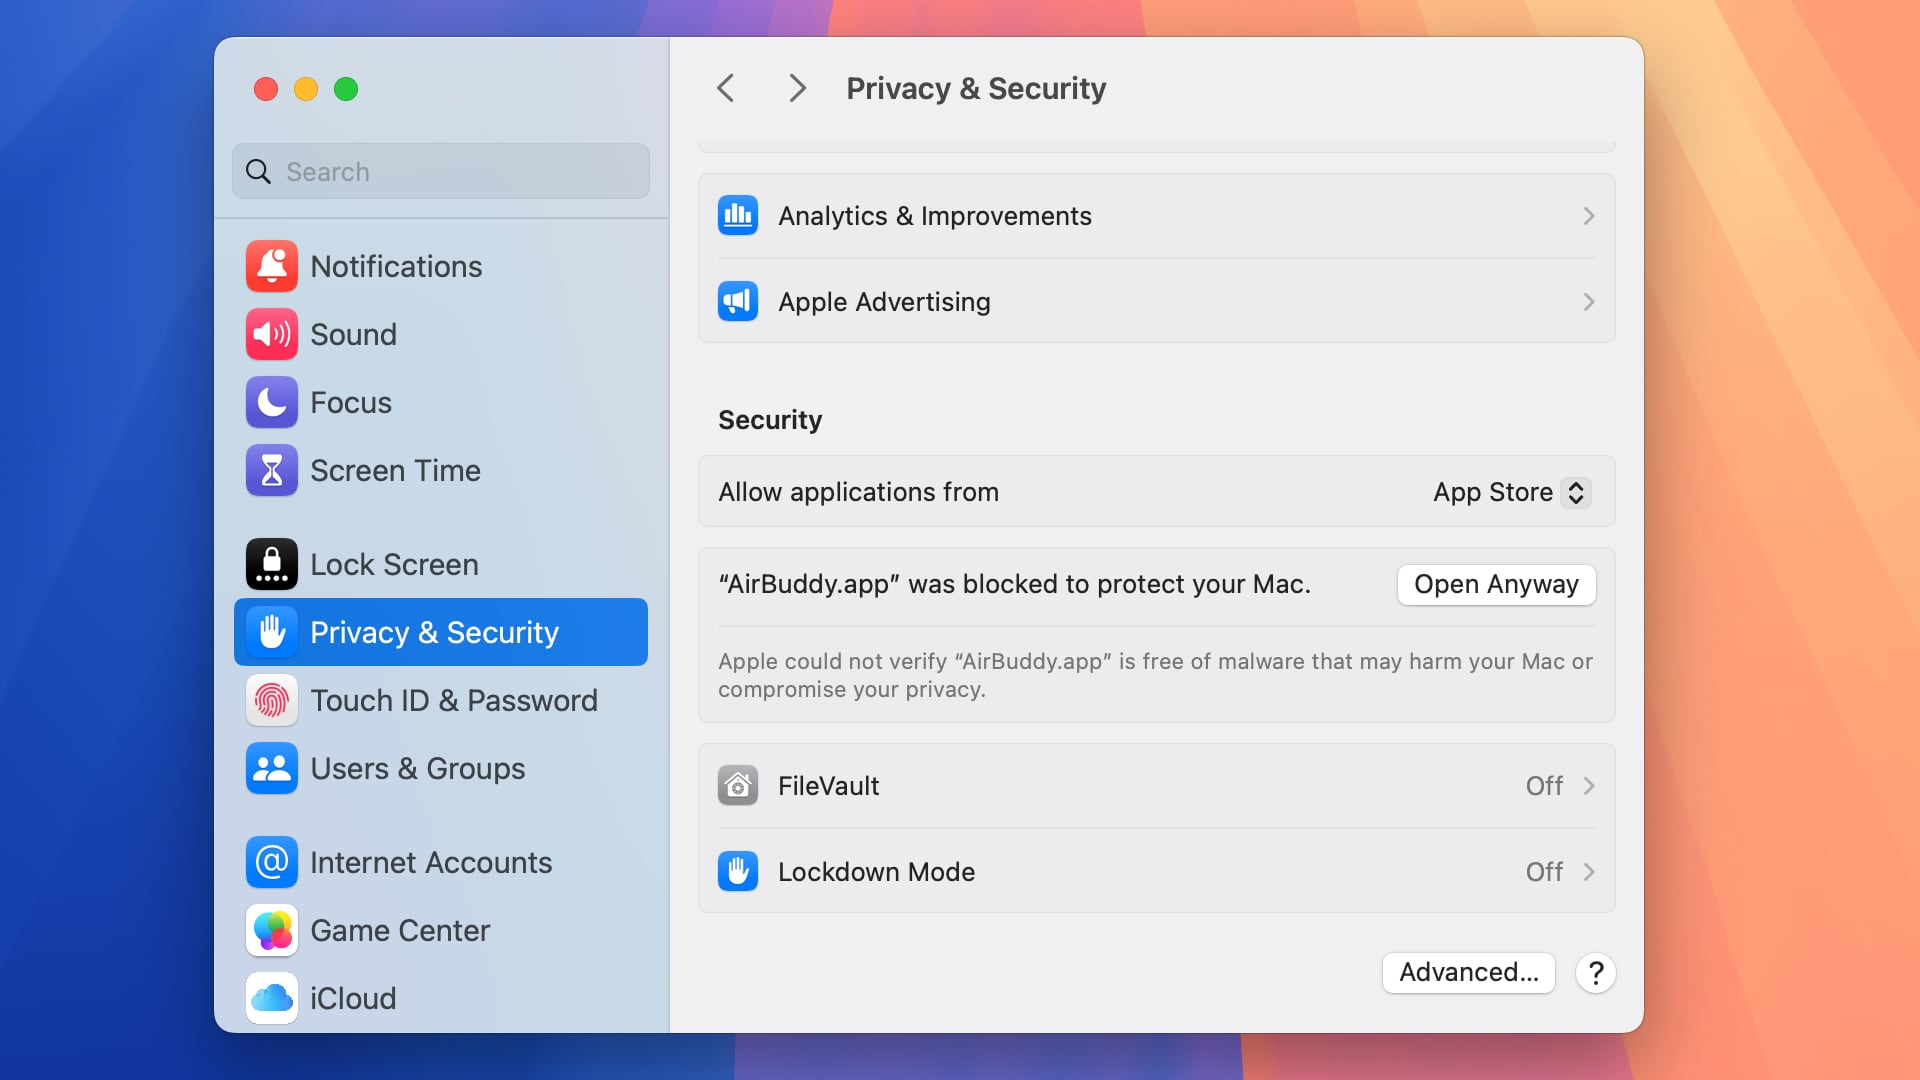Minimize the window with the yellow button
This screenshot has width=1920, height=1080.
coord(306,89)
